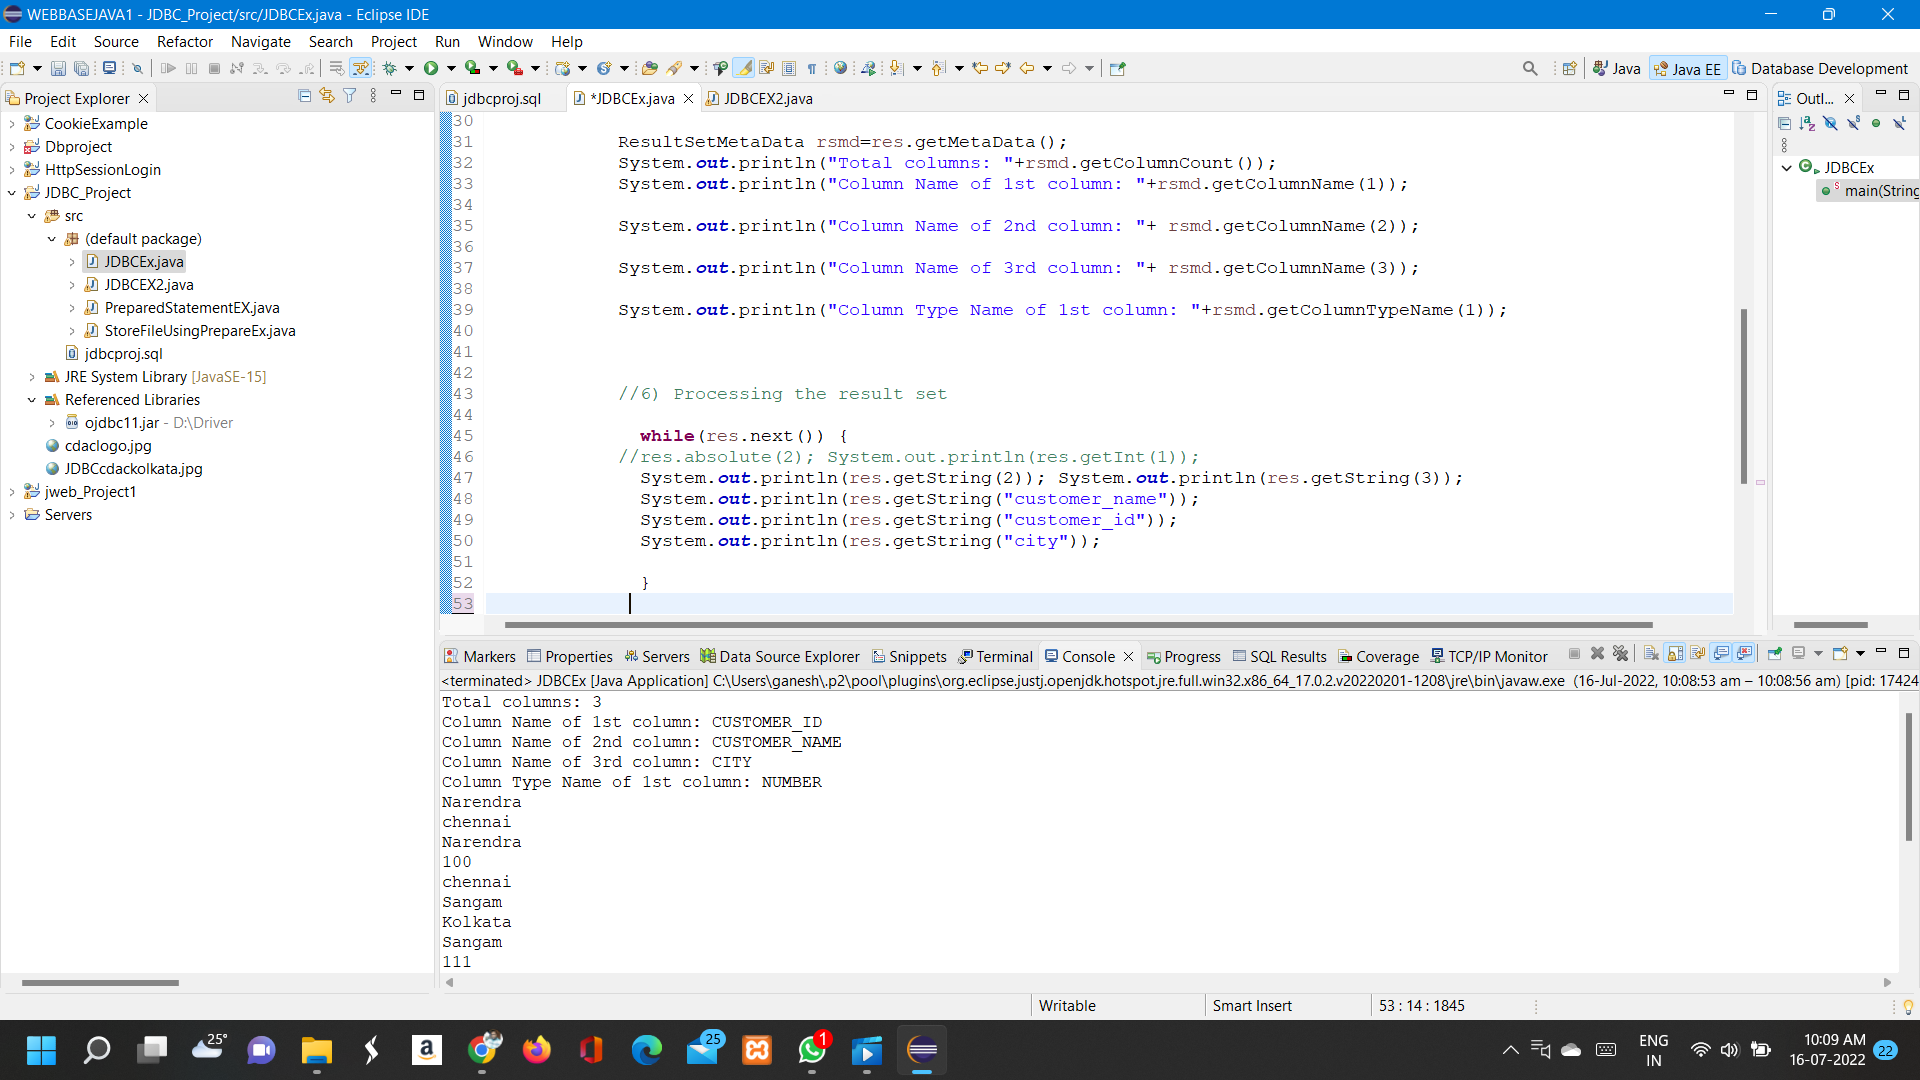Image resolution: width=1920 pixels, height=1080 pixels.
Task: Open the Navigate menu
Action: pos(260,41)
